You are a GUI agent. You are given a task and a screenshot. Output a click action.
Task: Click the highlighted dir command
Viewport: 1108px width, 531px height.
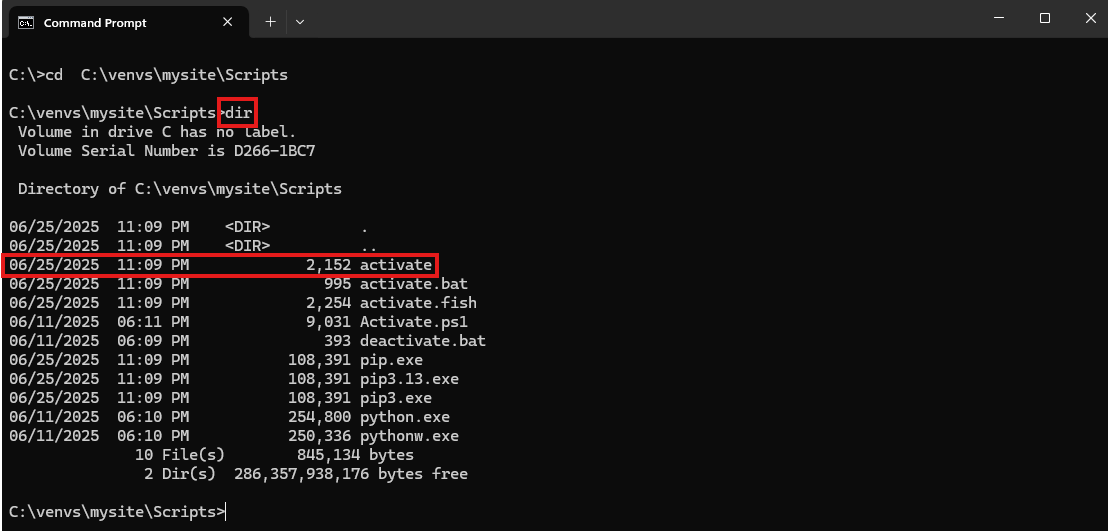click(x=237, y=113)
